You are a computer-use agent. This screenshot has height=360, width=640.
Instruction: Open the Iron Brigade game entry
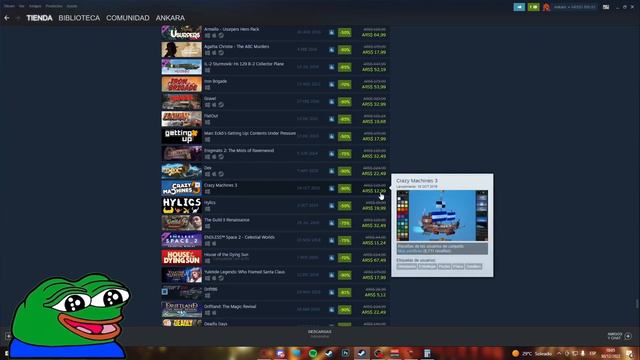point(275,84)
